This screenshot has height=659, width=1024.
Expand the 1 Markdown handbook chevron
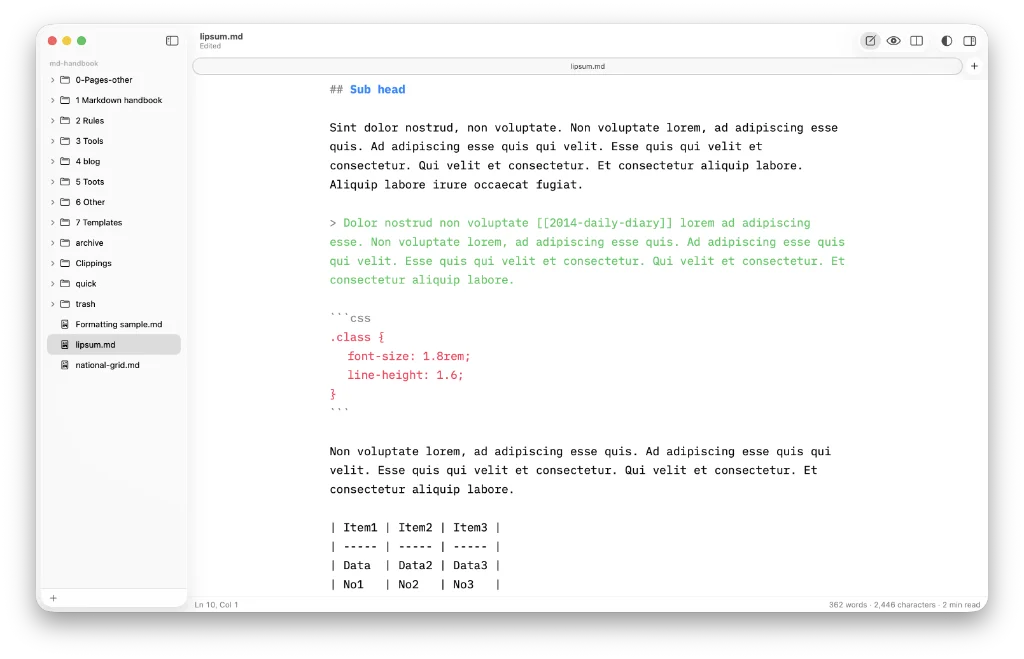pyautogui.click(x=52, y=100)
